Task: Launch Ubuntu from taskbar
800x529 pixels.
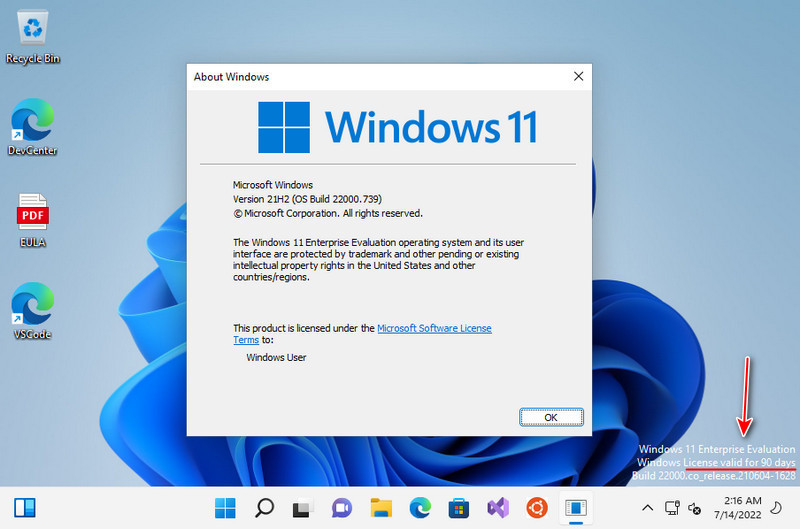Action: pos(537,508)
